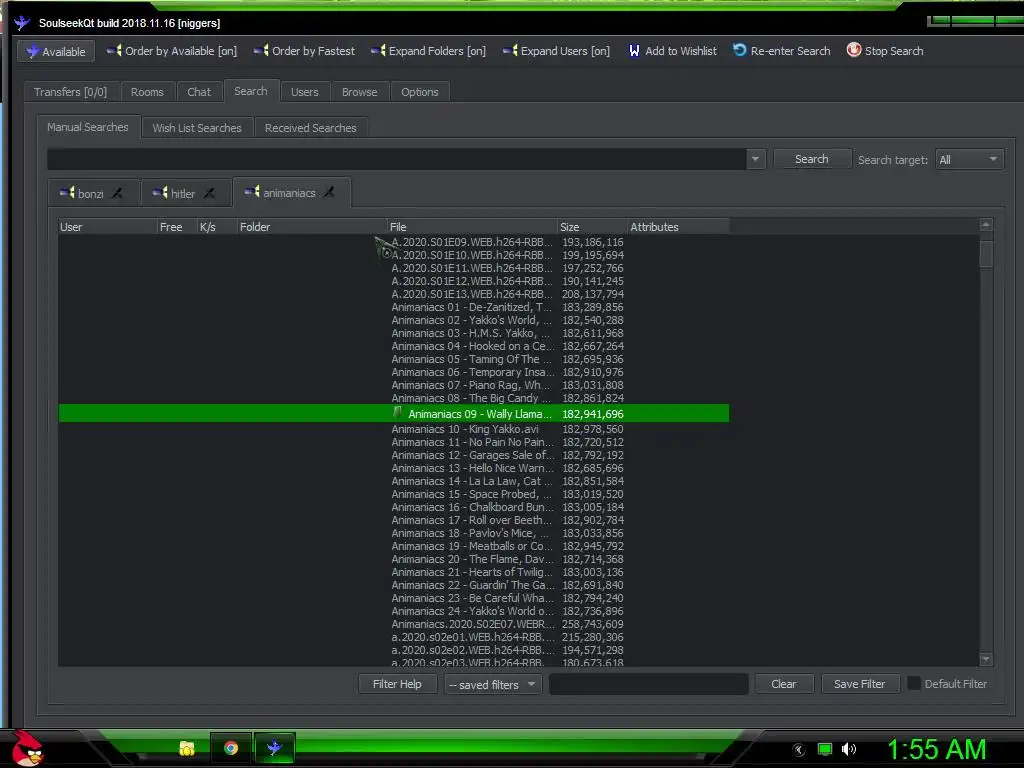Add current search to Wishlist
Screen dimensions: 1024x768
point(673,51)
